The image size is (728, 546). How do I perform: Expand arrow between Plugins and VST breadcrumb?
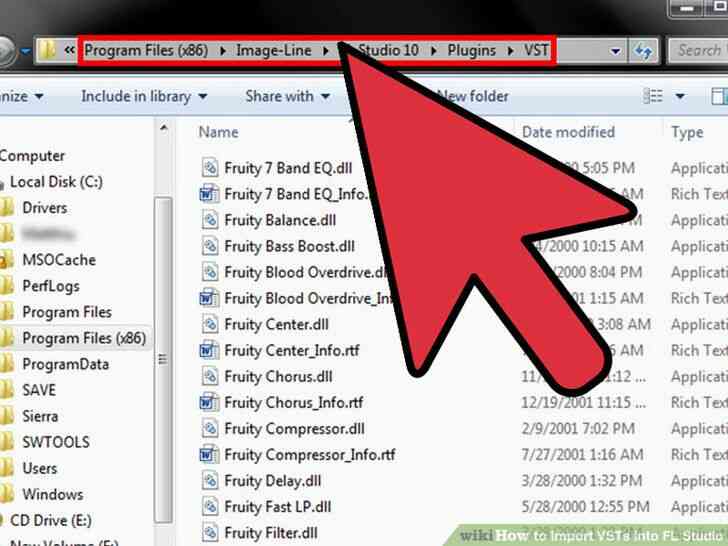point(510,51)
